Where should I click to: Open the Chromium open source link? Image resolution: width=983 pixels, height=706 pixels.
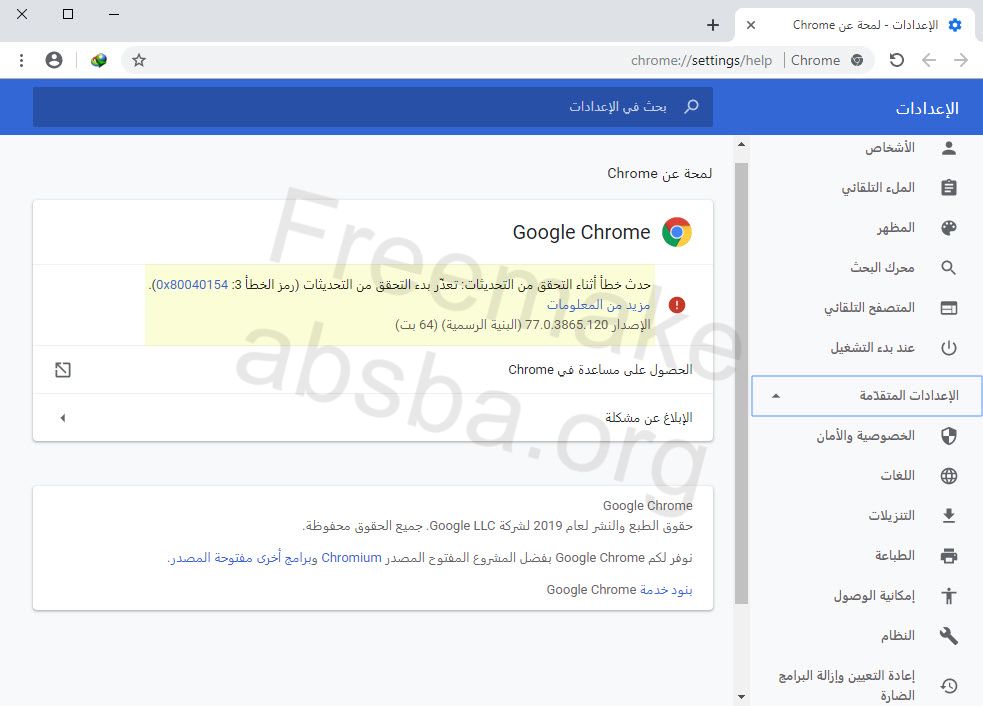point(351,557)
